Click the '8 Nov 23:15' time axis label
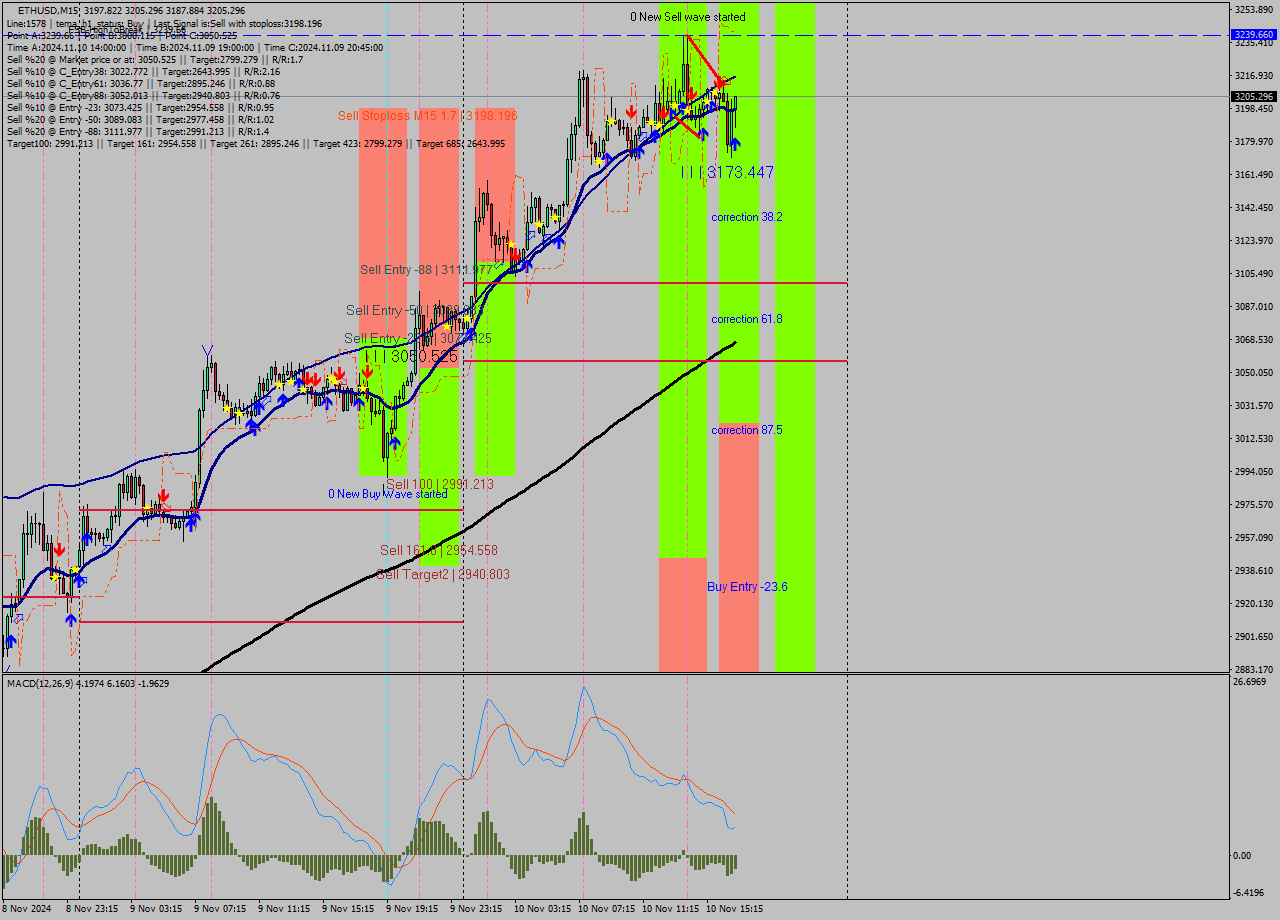Viewport: 1280px width, 920px height. pyautogui.click(x=93, y=909)
